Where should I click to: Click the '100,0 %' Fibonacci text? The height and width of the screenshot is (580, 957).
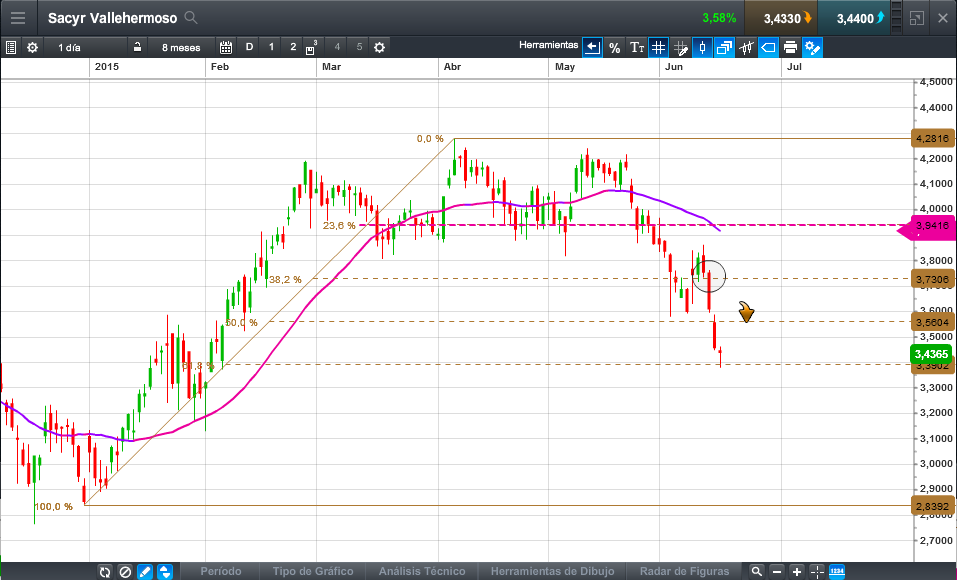point(54,507)
